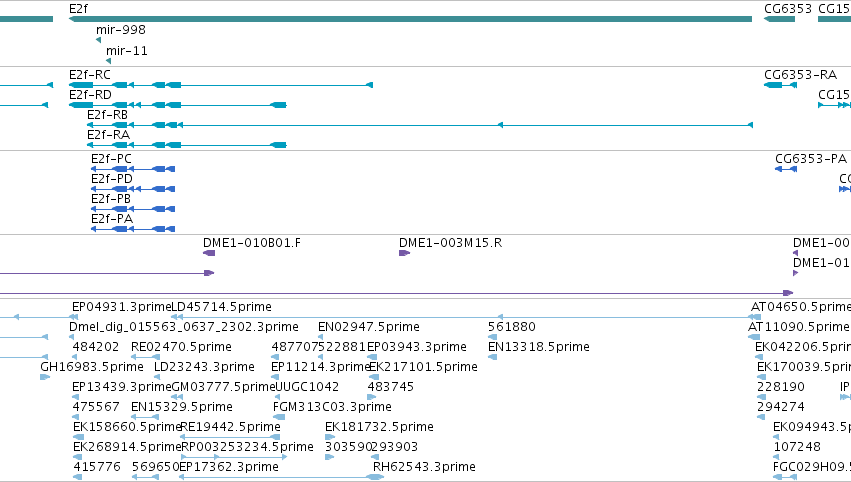Screen dimensions: 851x482
Task: Click the AT11090.5prime label
Action: point(798,327)
